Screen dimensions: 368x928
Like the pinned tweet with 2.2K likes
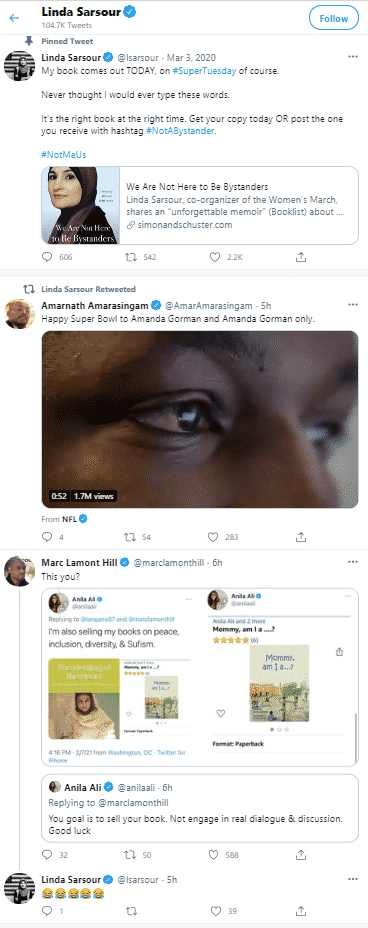coord(216,257)
